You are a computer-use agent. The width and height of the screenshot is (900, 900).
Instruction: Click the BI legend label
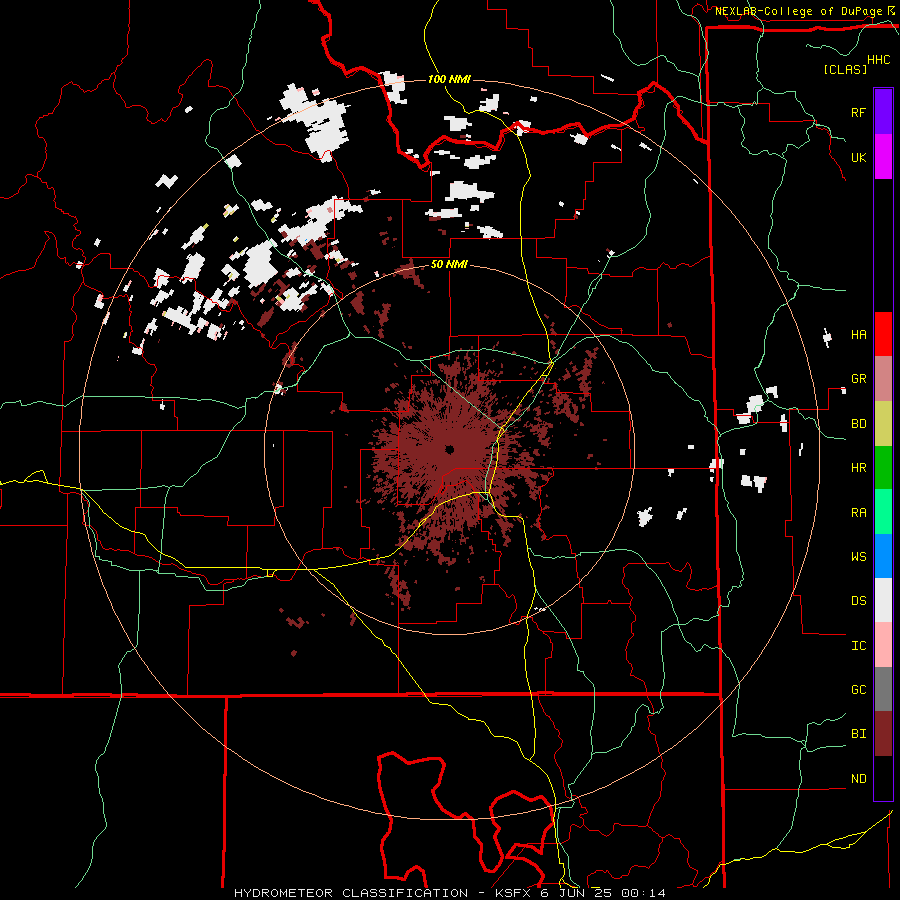[x=858, y=734]
